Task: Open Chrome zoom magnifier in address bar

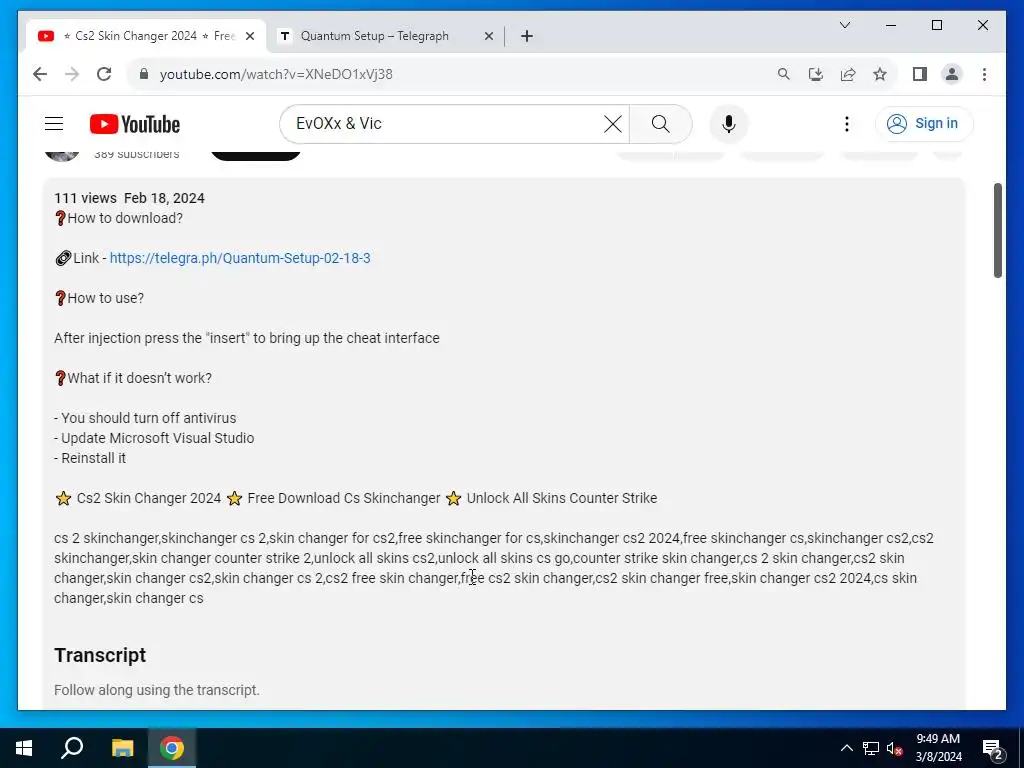Action: click(x=784, y=74)
